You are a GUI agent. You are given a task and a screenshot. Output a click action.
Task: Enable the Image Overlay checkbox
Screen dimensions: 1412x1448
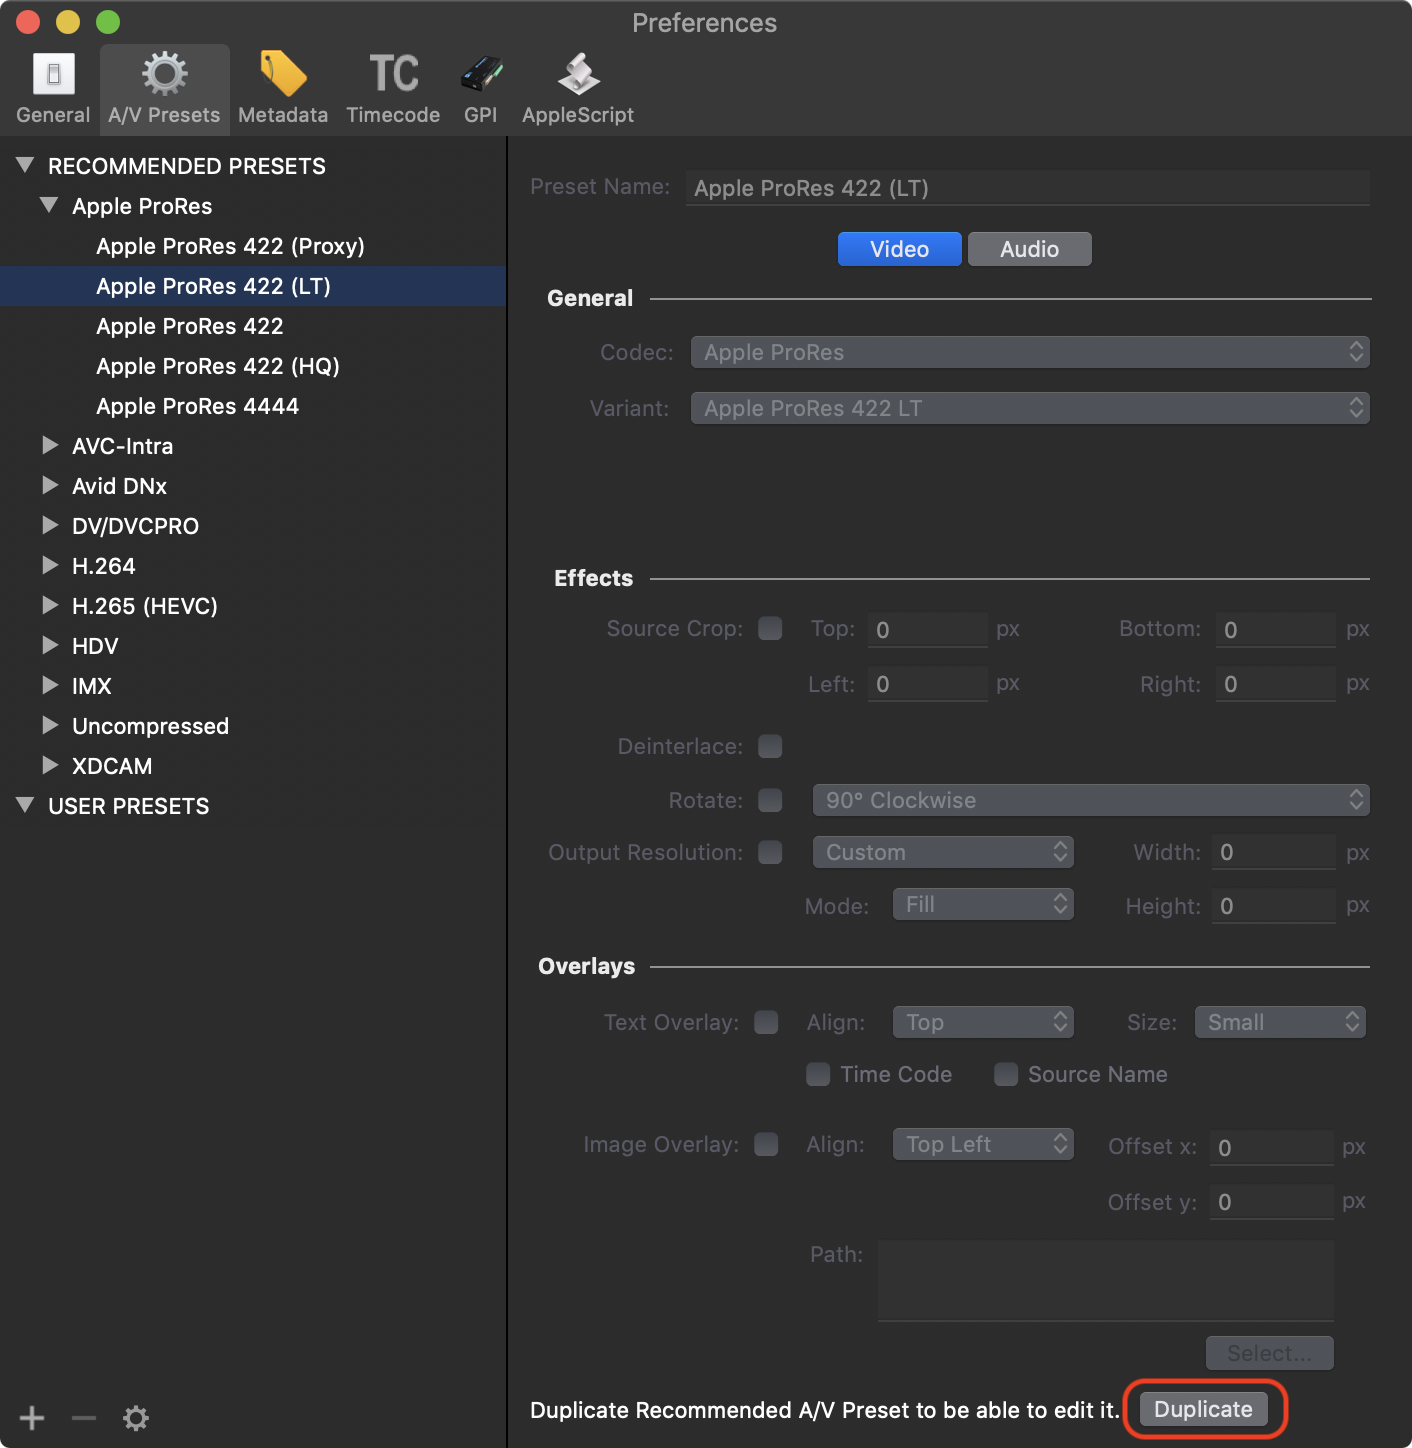point(766,1144)
